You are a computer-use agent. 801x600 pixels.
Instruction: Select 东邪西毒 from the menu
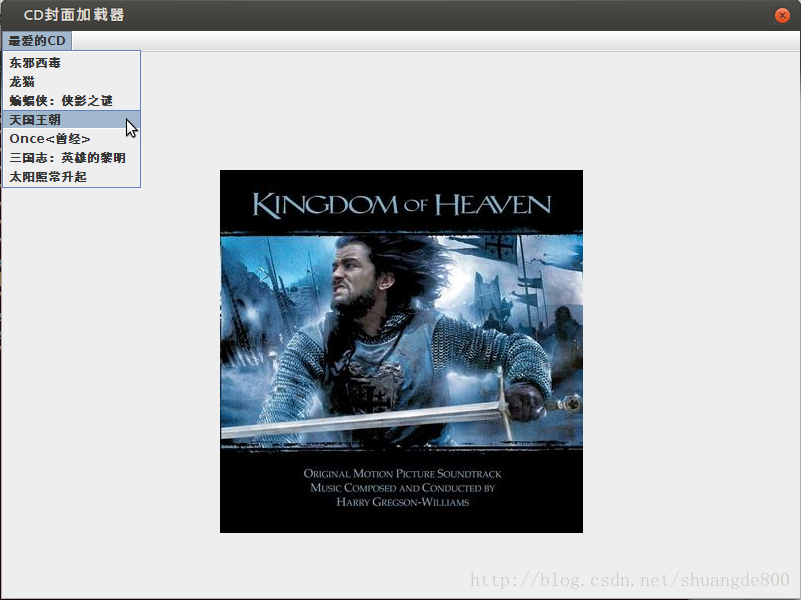tap(72, 63)
